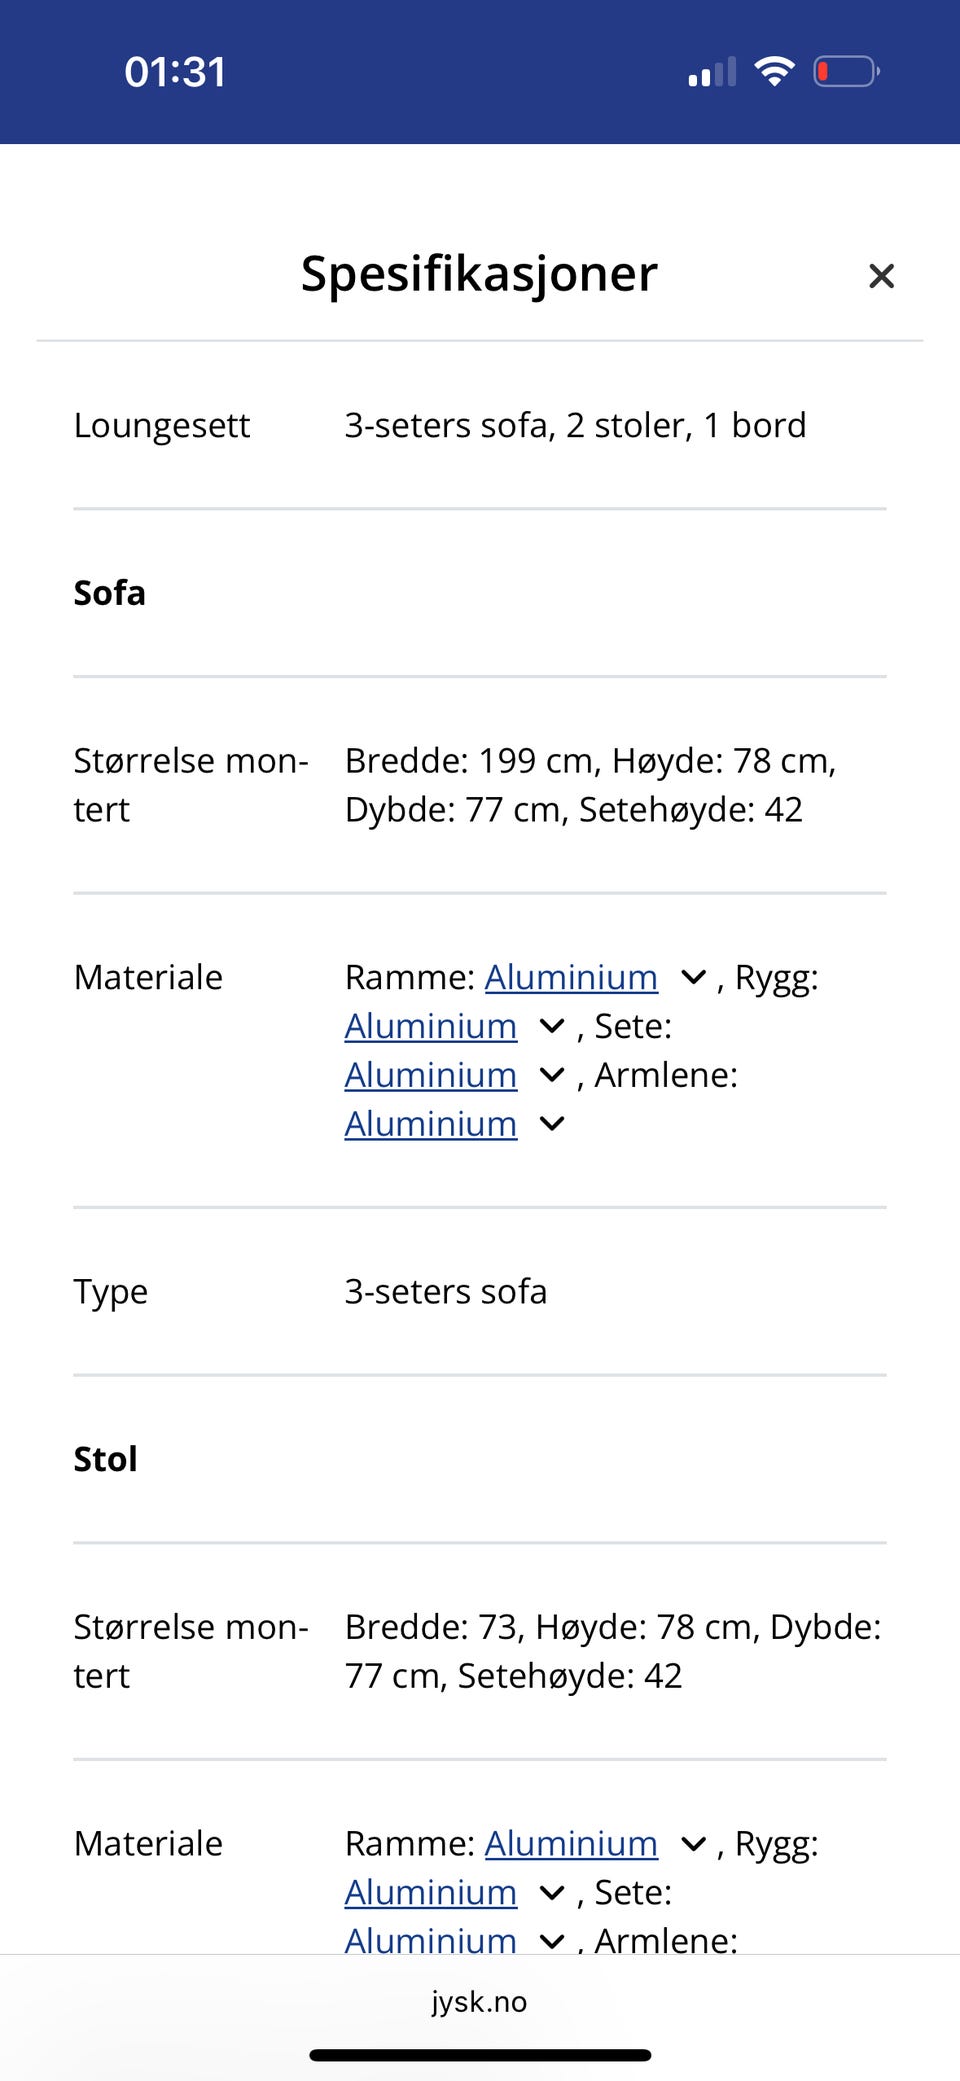
Task: Expand the Rygg dropdown in Stol section
Action: coord(551,1892)
